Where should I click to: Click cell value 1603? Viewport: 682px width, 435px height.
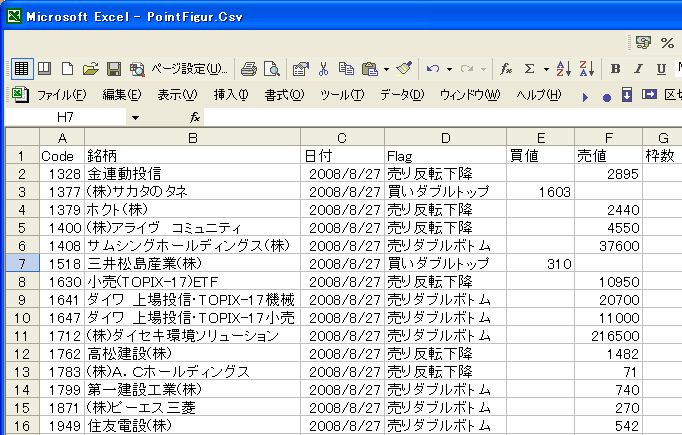[x=541, y=192]
